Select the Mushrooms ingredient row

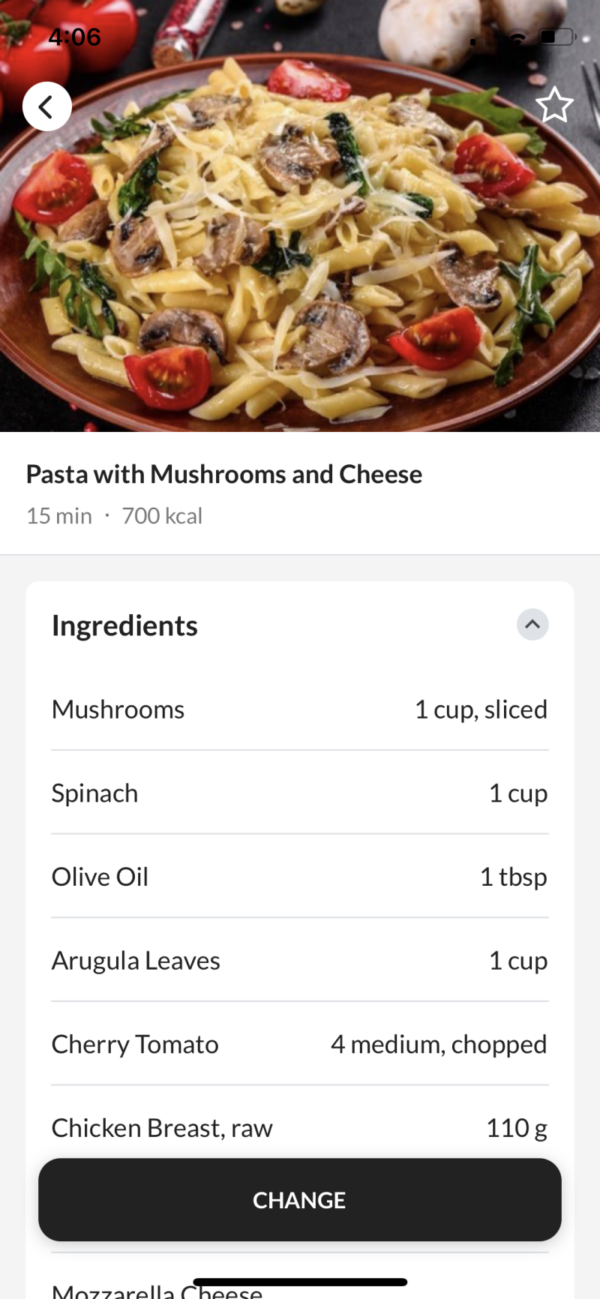pyautogui.click(x=300, y=709)
